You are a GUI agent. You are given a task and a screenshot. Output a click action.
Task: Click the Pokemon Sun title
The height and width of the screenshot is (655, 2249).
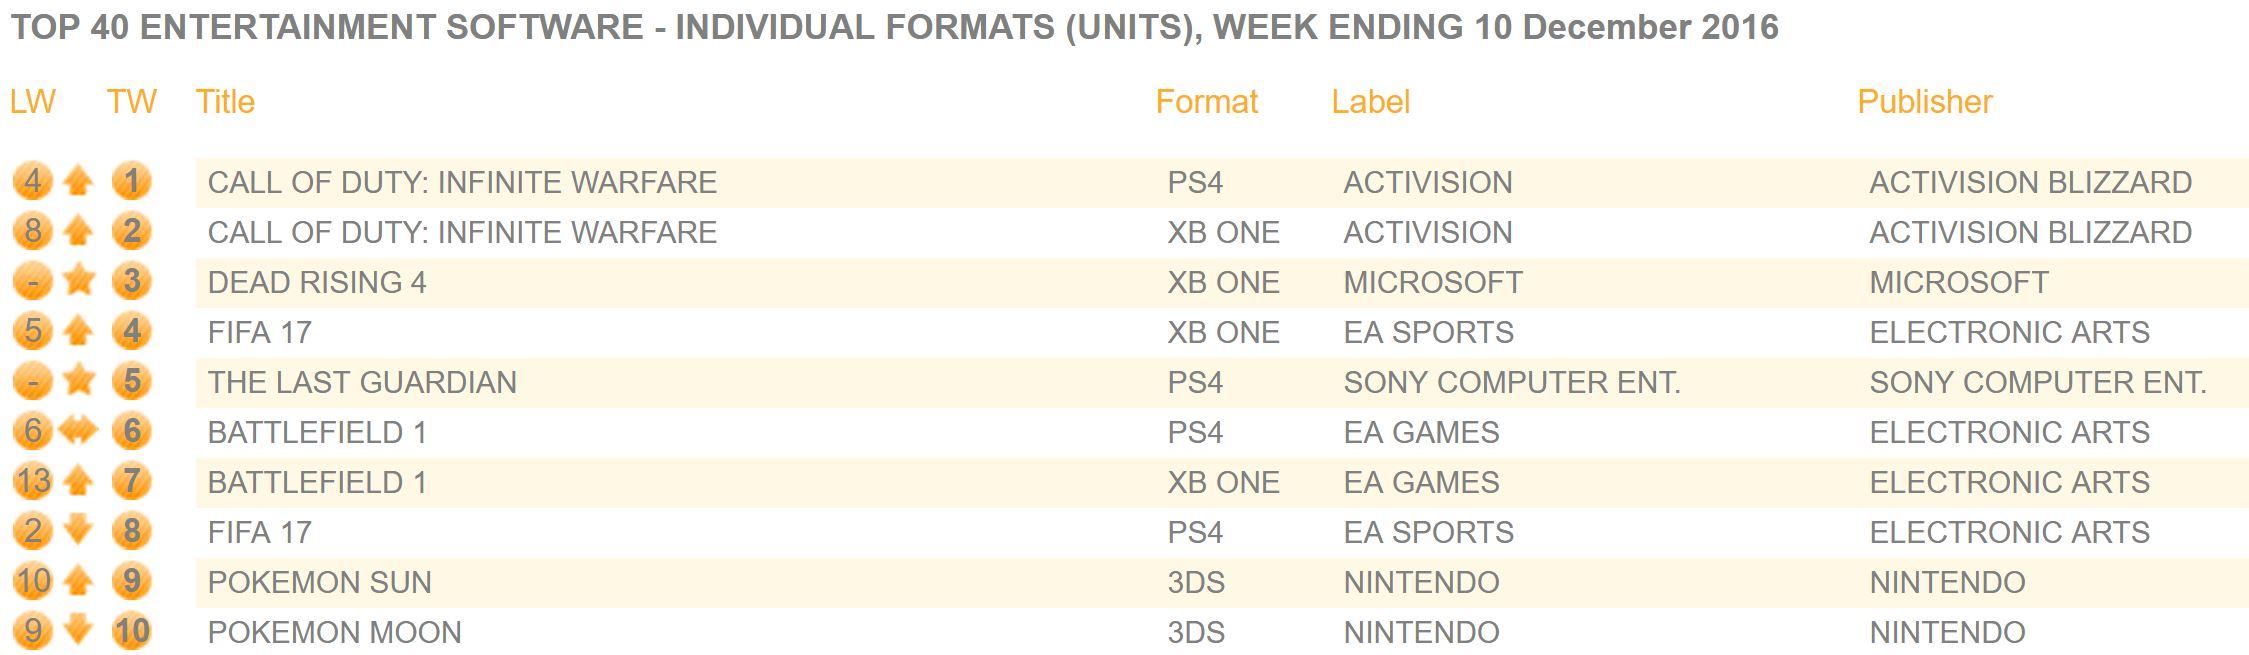pyautogui.click(x=320, y=582)
